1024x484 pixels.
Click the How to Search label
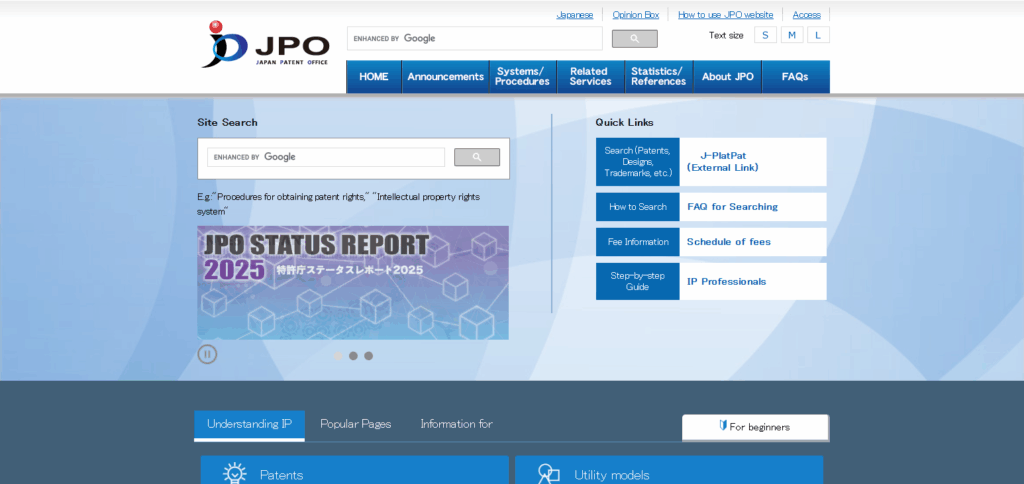[x=637, y=206]
